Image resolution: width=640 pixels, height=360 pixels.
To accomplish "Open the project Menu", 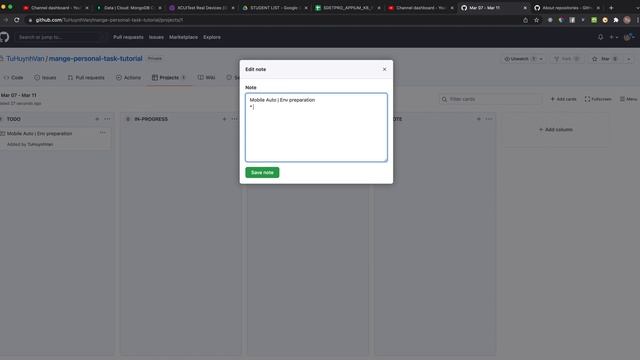I will (x=629, y=99).
